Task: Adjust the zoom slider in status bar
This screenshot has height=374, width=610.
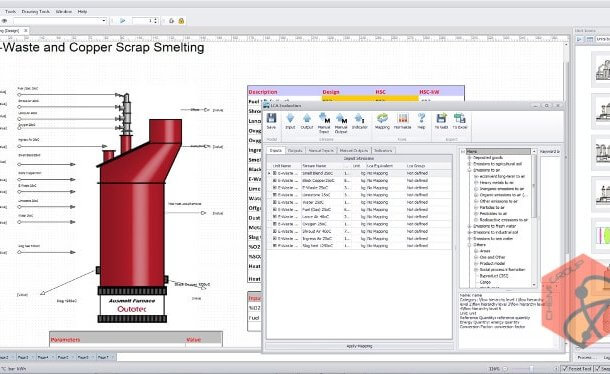Action: tap(531, 369)
